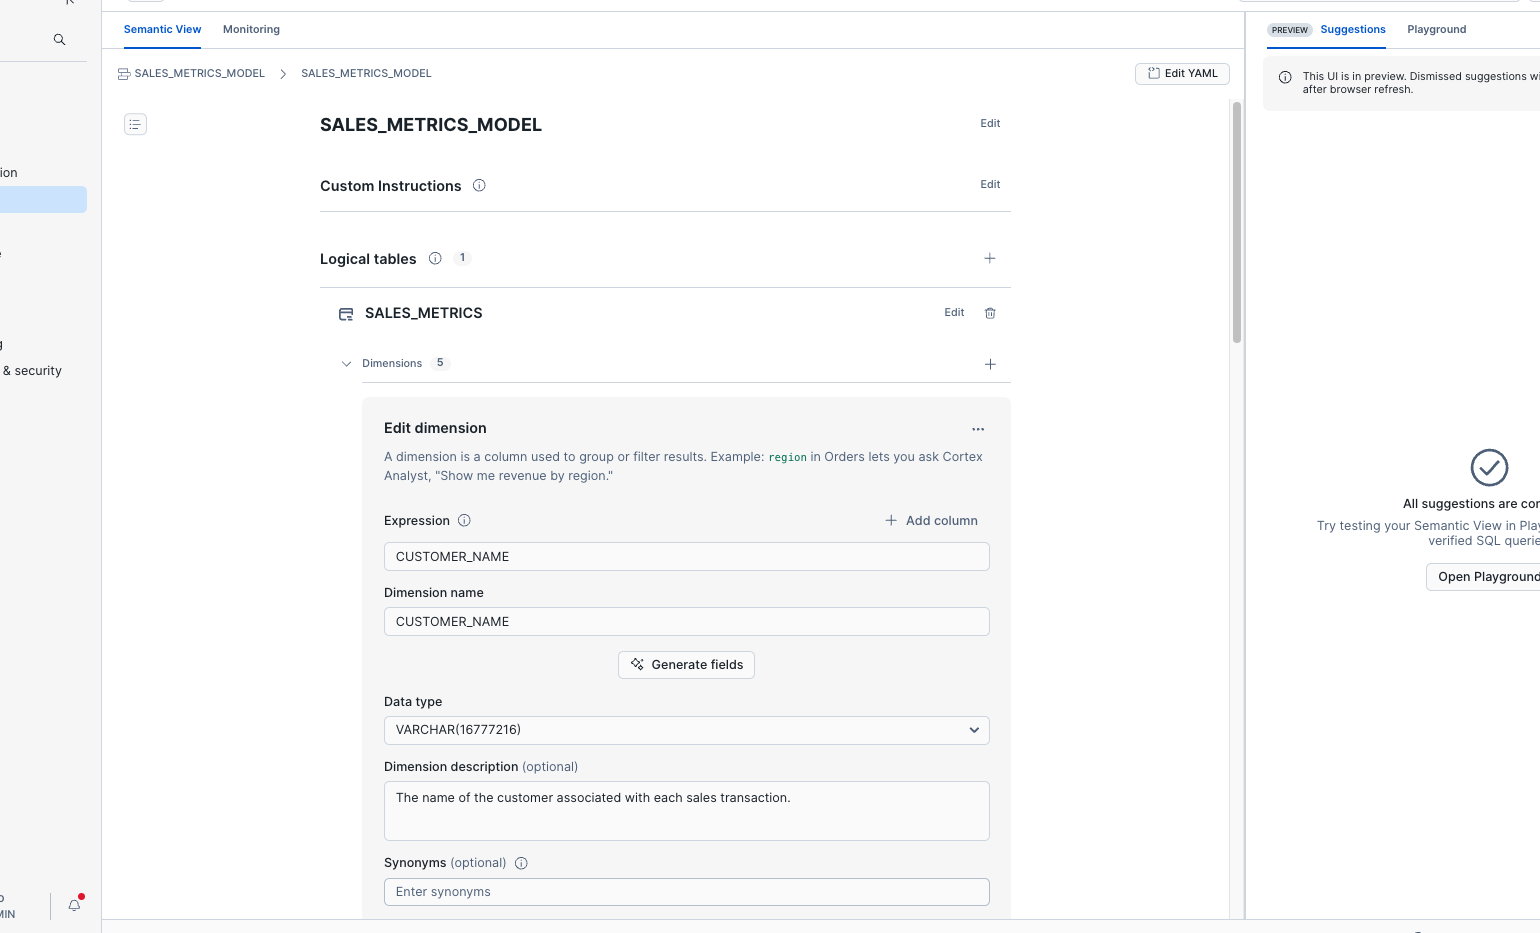This screenshot has width=1540, height=933.
Task: Click Add column next to Expression
Action: [931, 521]
